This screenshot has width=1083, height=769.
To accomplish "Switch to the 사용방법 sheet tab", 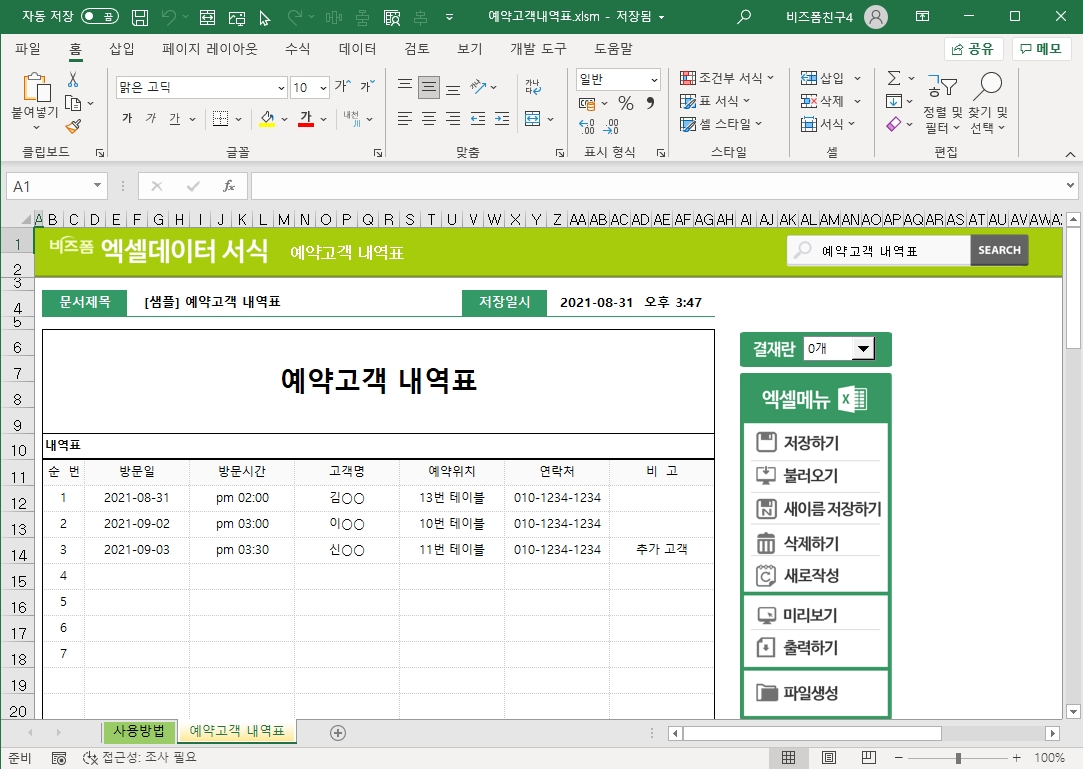I will coord(139,731).
